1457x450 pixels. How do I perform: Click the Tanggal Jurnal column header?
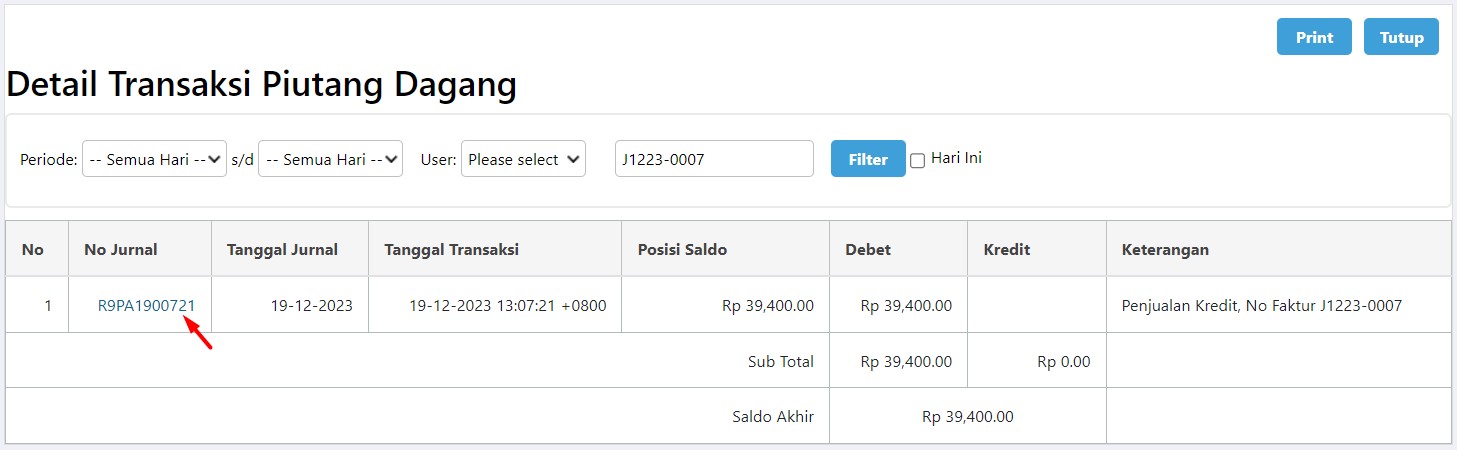coord(282,250)
